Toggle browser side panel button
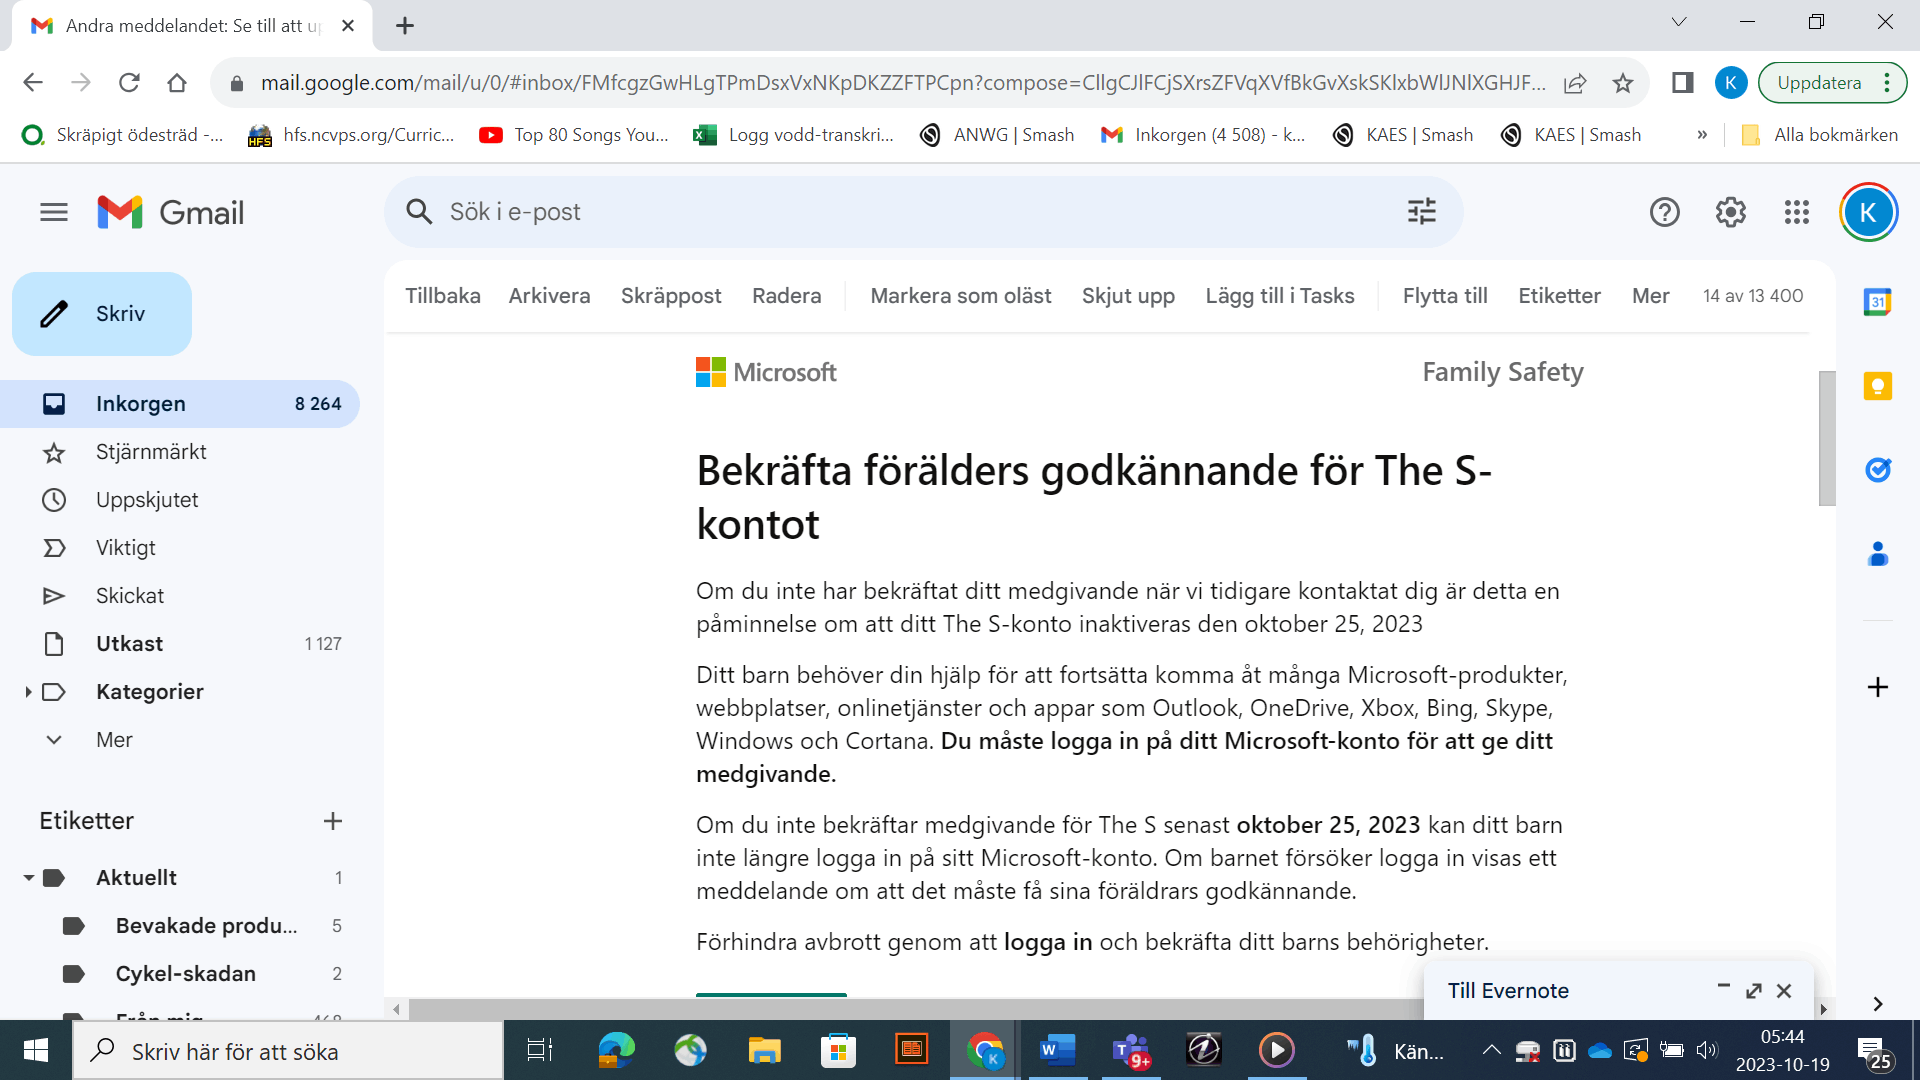The width and height of the screenshot is (1920, 1080). click(x=1682, y=83)
